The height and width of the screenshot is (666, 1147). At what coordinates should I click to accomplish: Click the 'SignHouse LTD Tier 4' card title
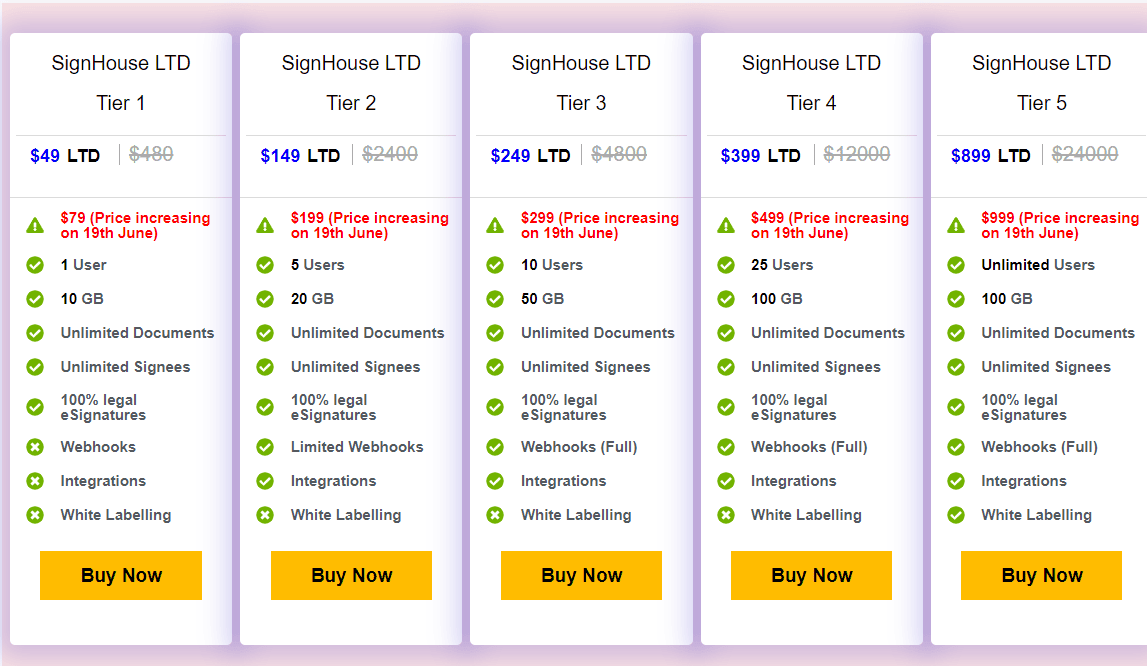pos(811,82)
